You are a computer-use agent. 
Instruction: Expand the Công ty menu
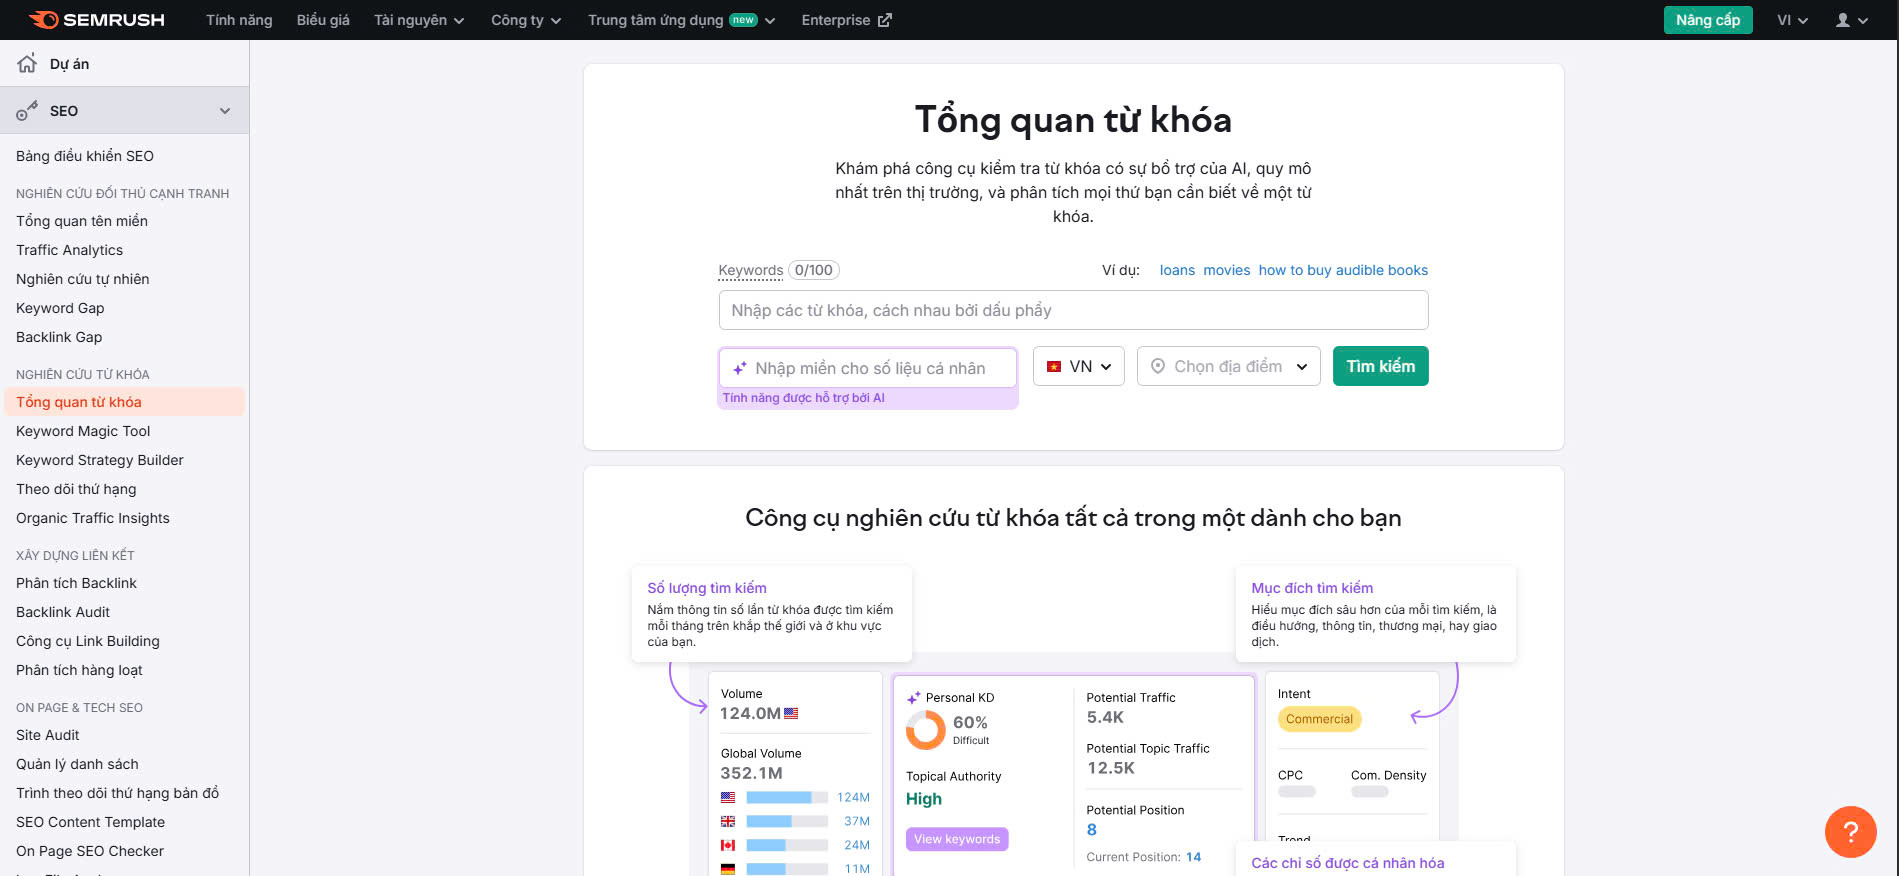[525, 20]
